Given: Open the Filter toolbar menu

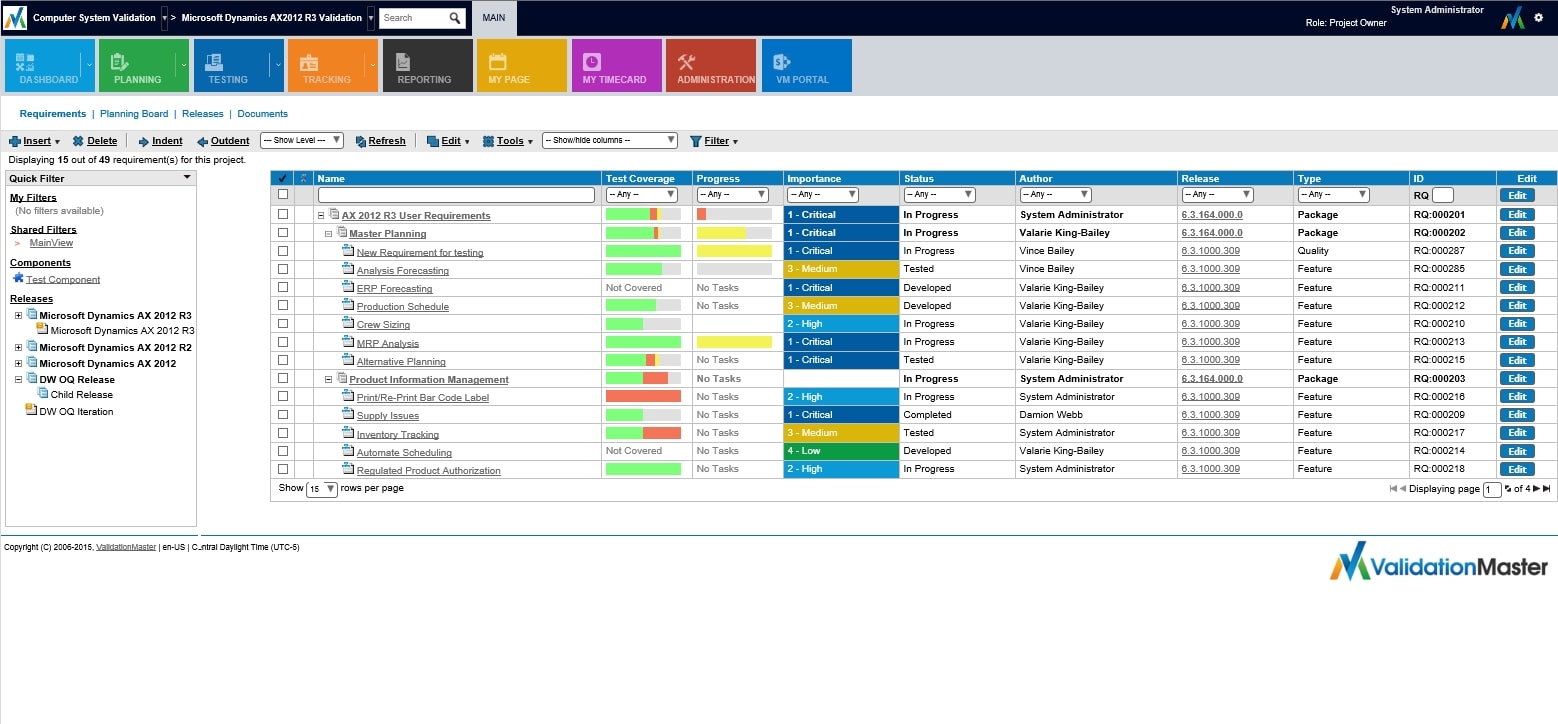Looking at the screenshot, I should click(714, 141).
